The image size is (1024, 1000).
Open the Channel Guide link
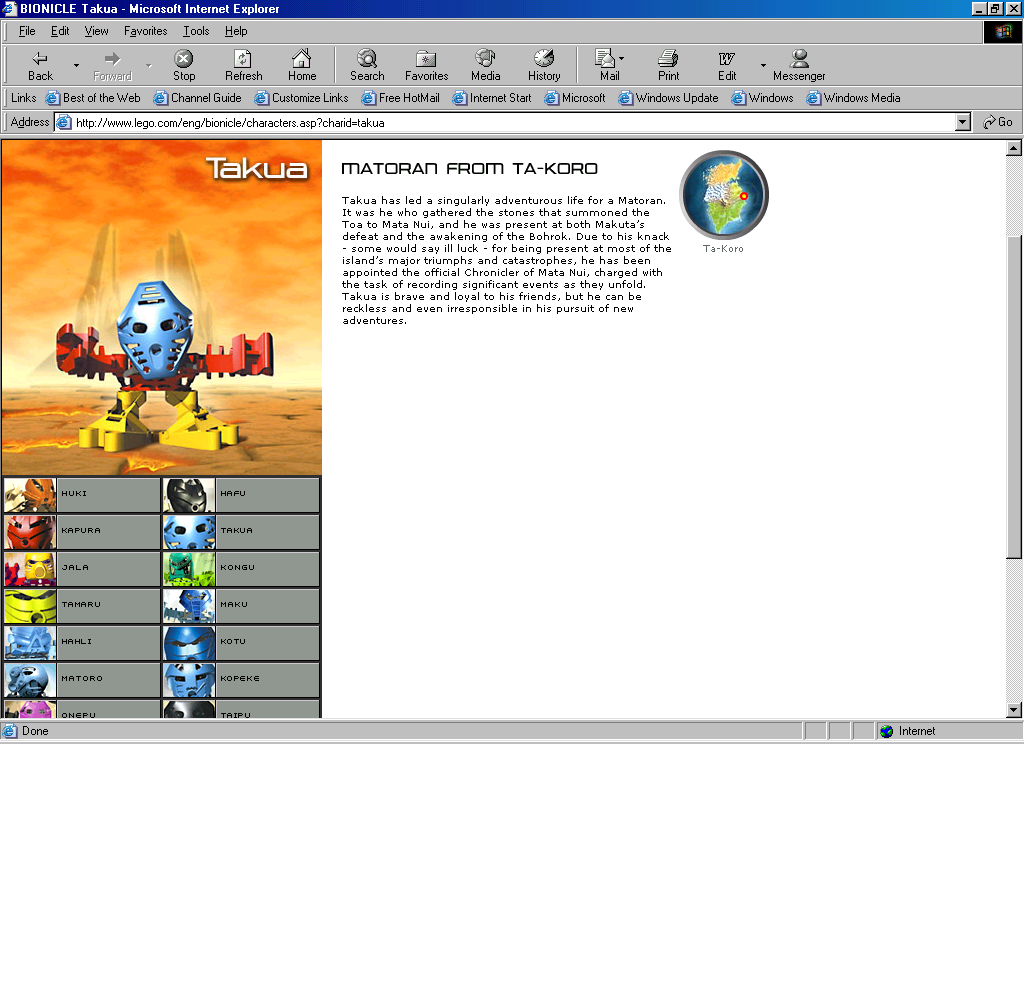197,98
